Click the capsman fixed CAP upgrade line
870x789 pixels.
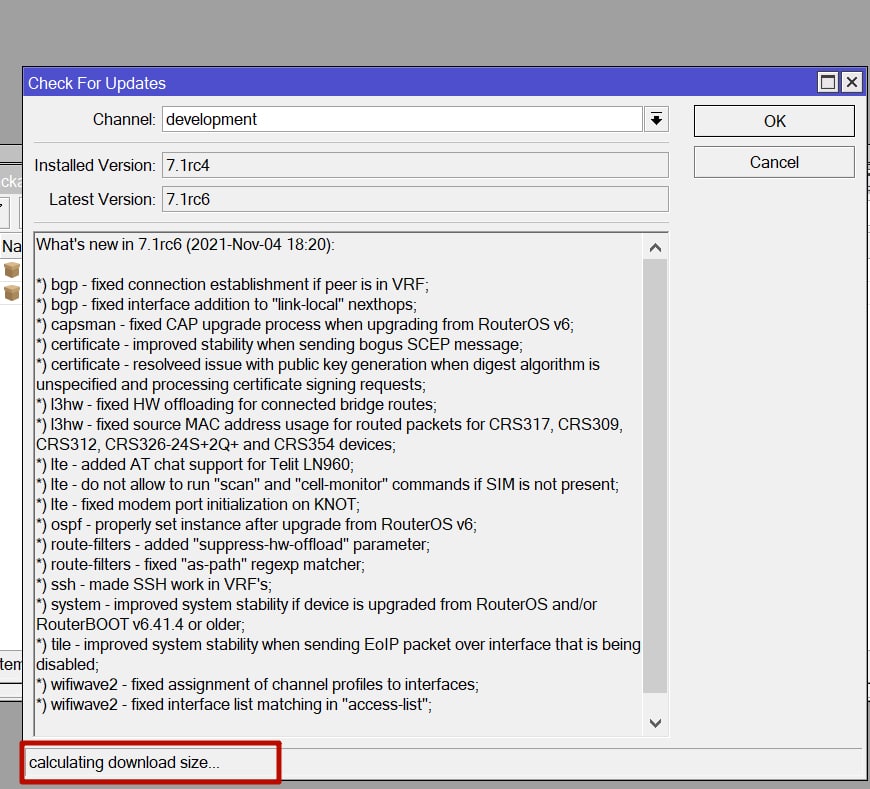(305, 325)
